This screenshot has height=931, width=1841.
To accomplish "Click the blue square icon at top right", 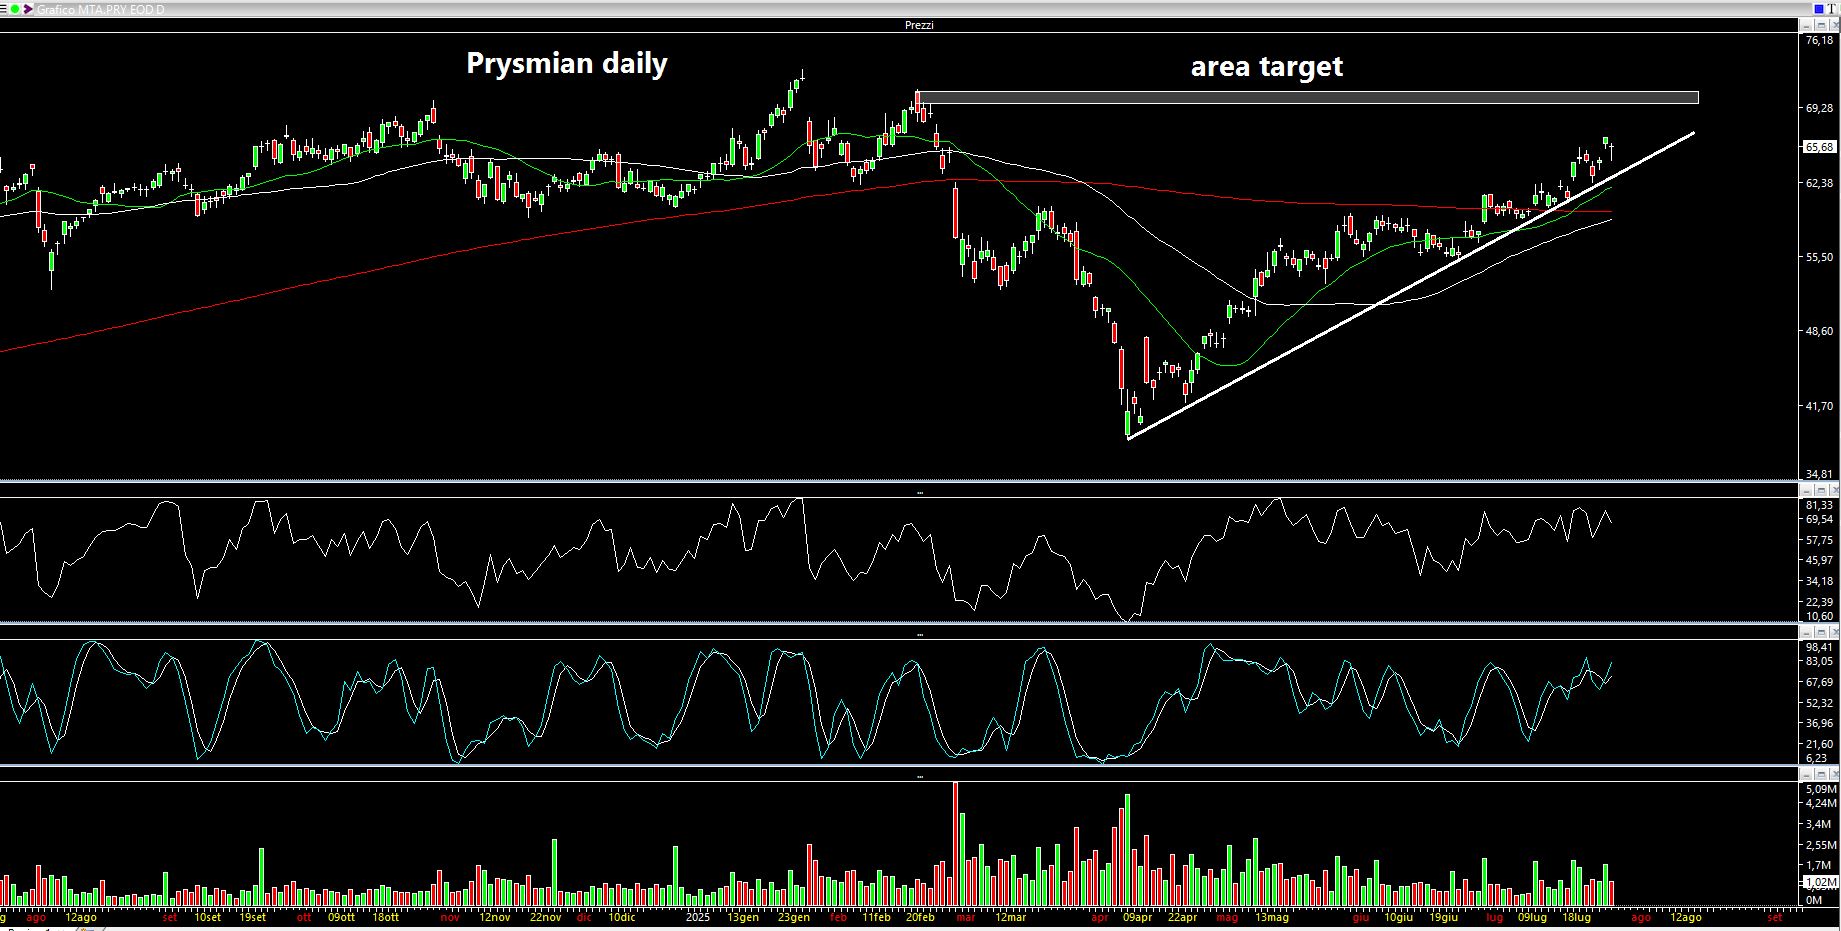I will click(1819, 9).
